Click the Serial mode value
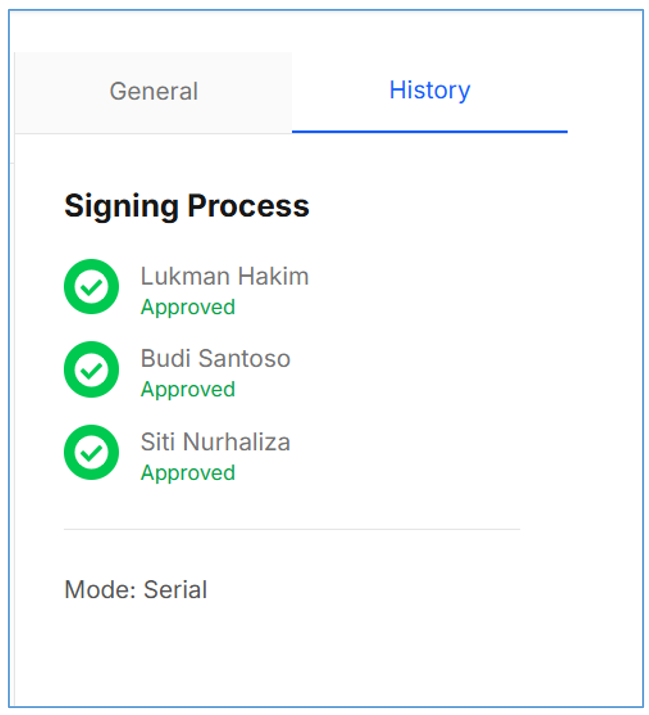Viewport: 649px width, 715px height. click(x=175, y=589)
